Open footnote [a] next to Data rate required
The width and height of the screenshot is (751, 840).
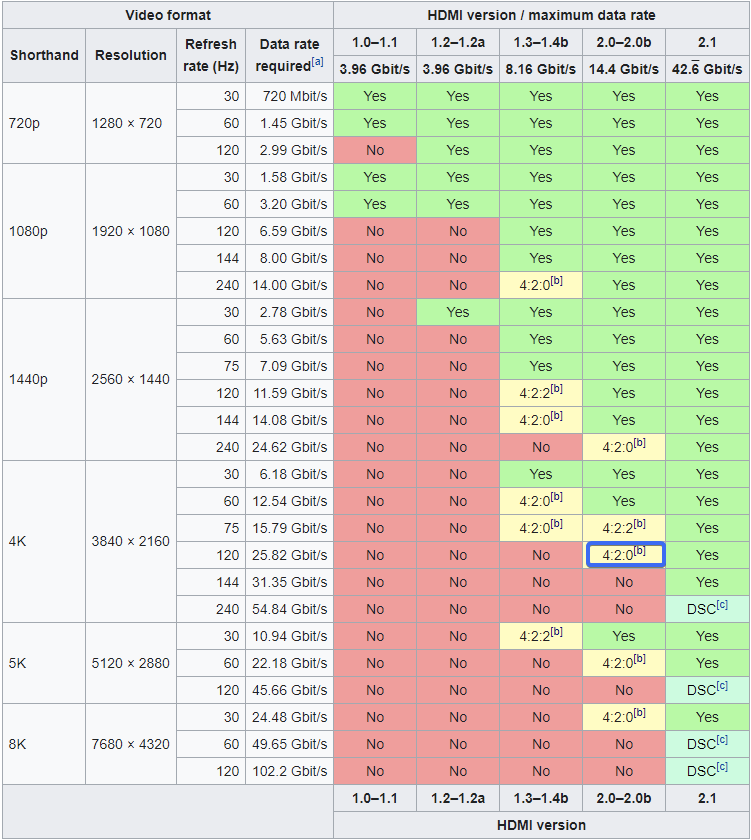click(x=318, y=62)
